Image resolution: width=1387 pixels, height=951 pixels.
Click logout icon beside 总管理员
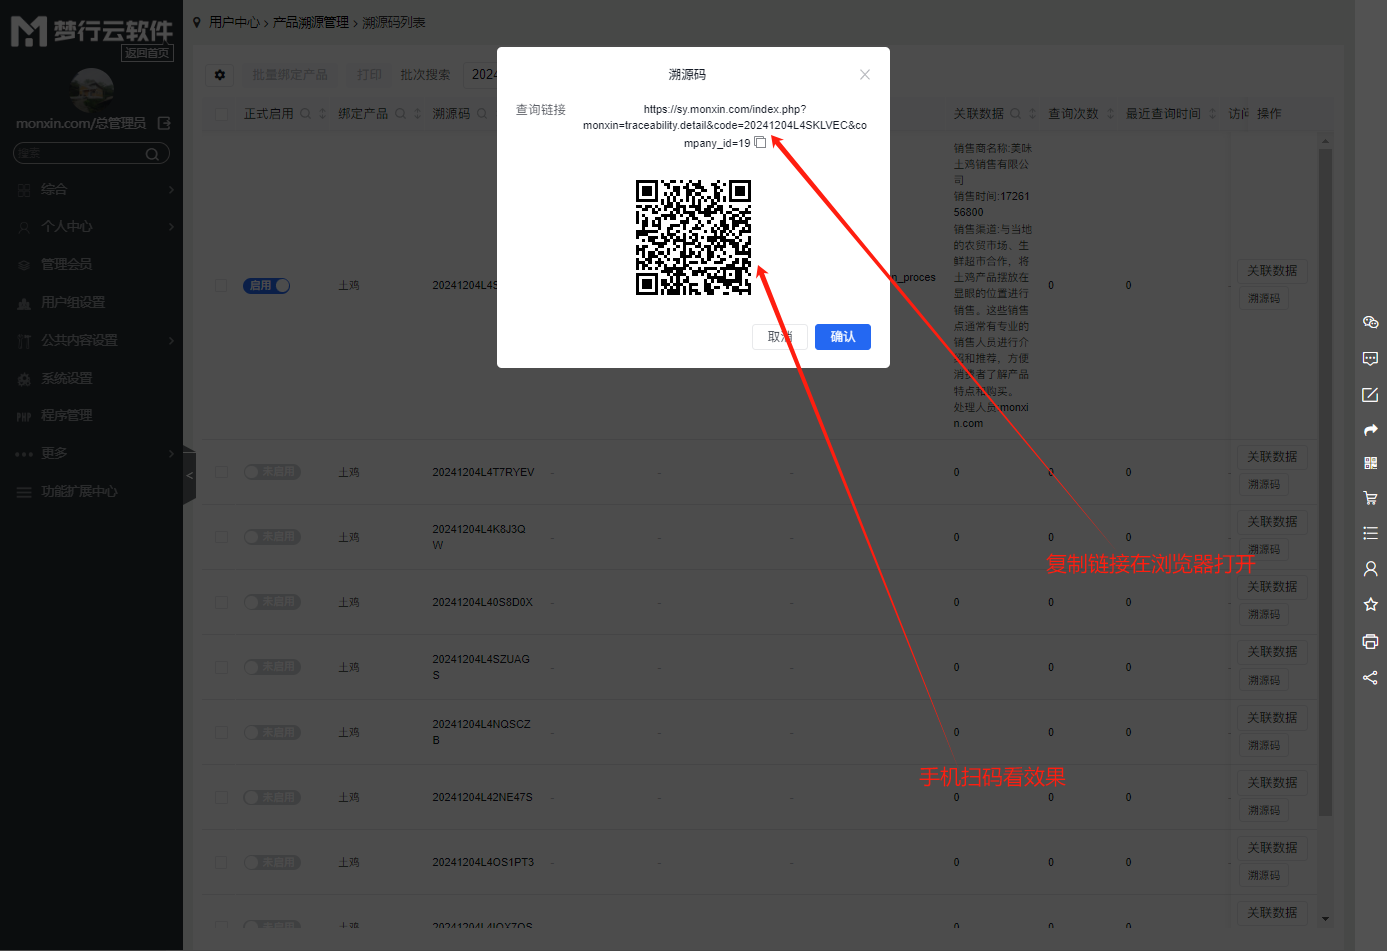click(164, 123)
